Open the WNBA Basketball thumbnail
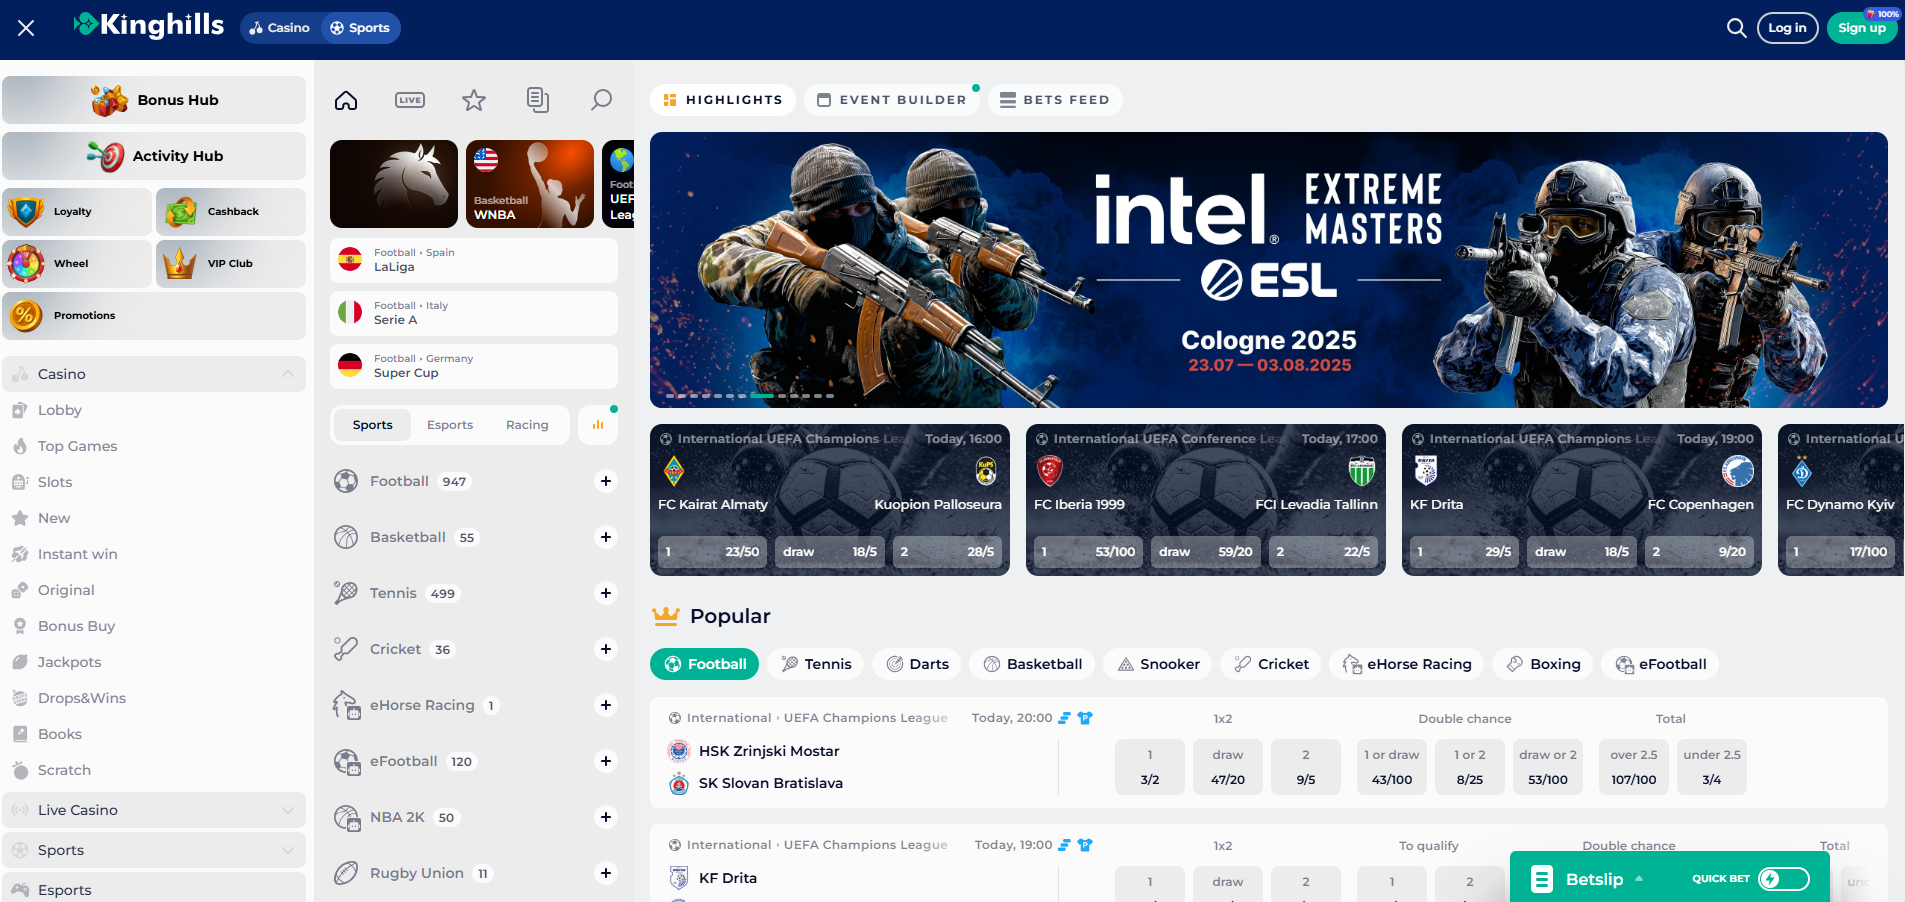 coord(530,184)
